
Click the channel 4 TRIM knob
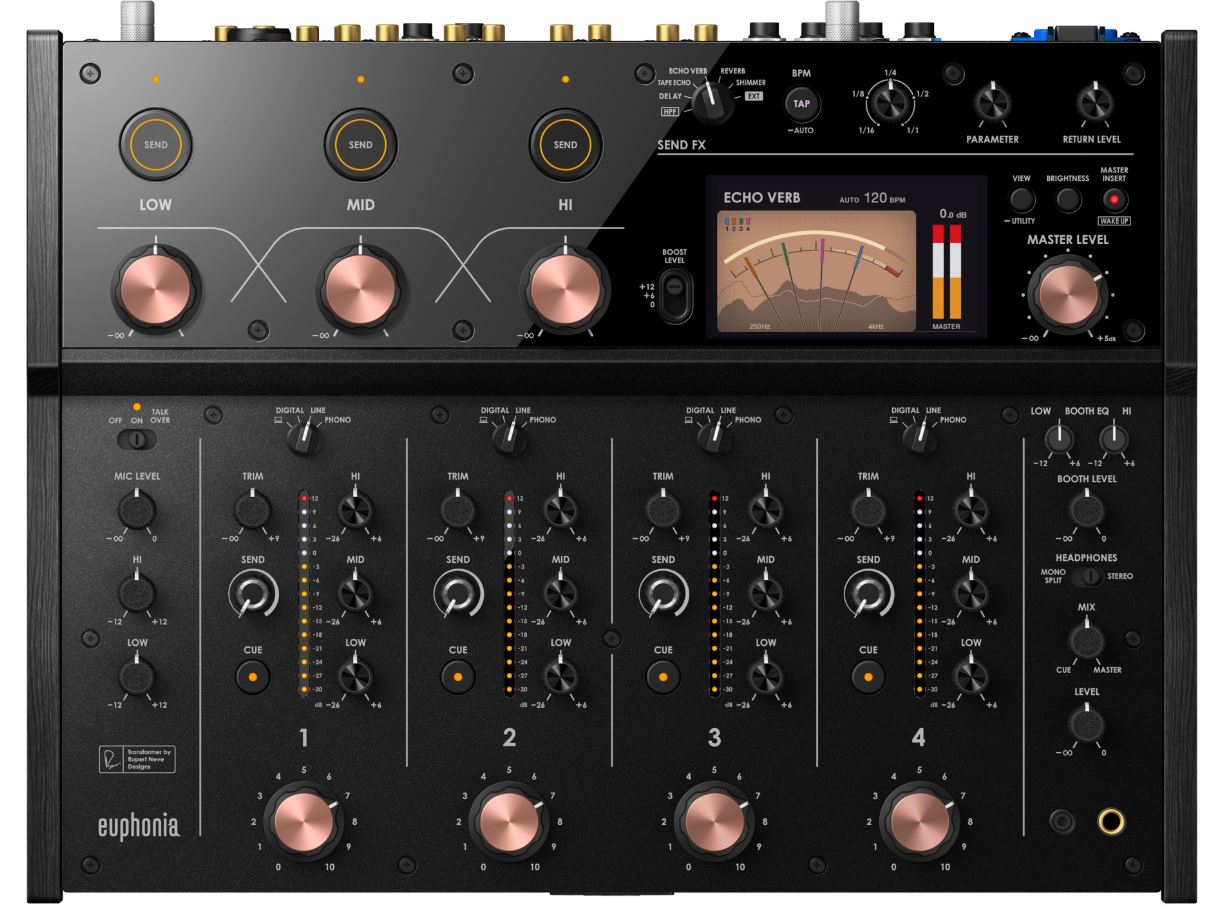click(x=868, y=511)
